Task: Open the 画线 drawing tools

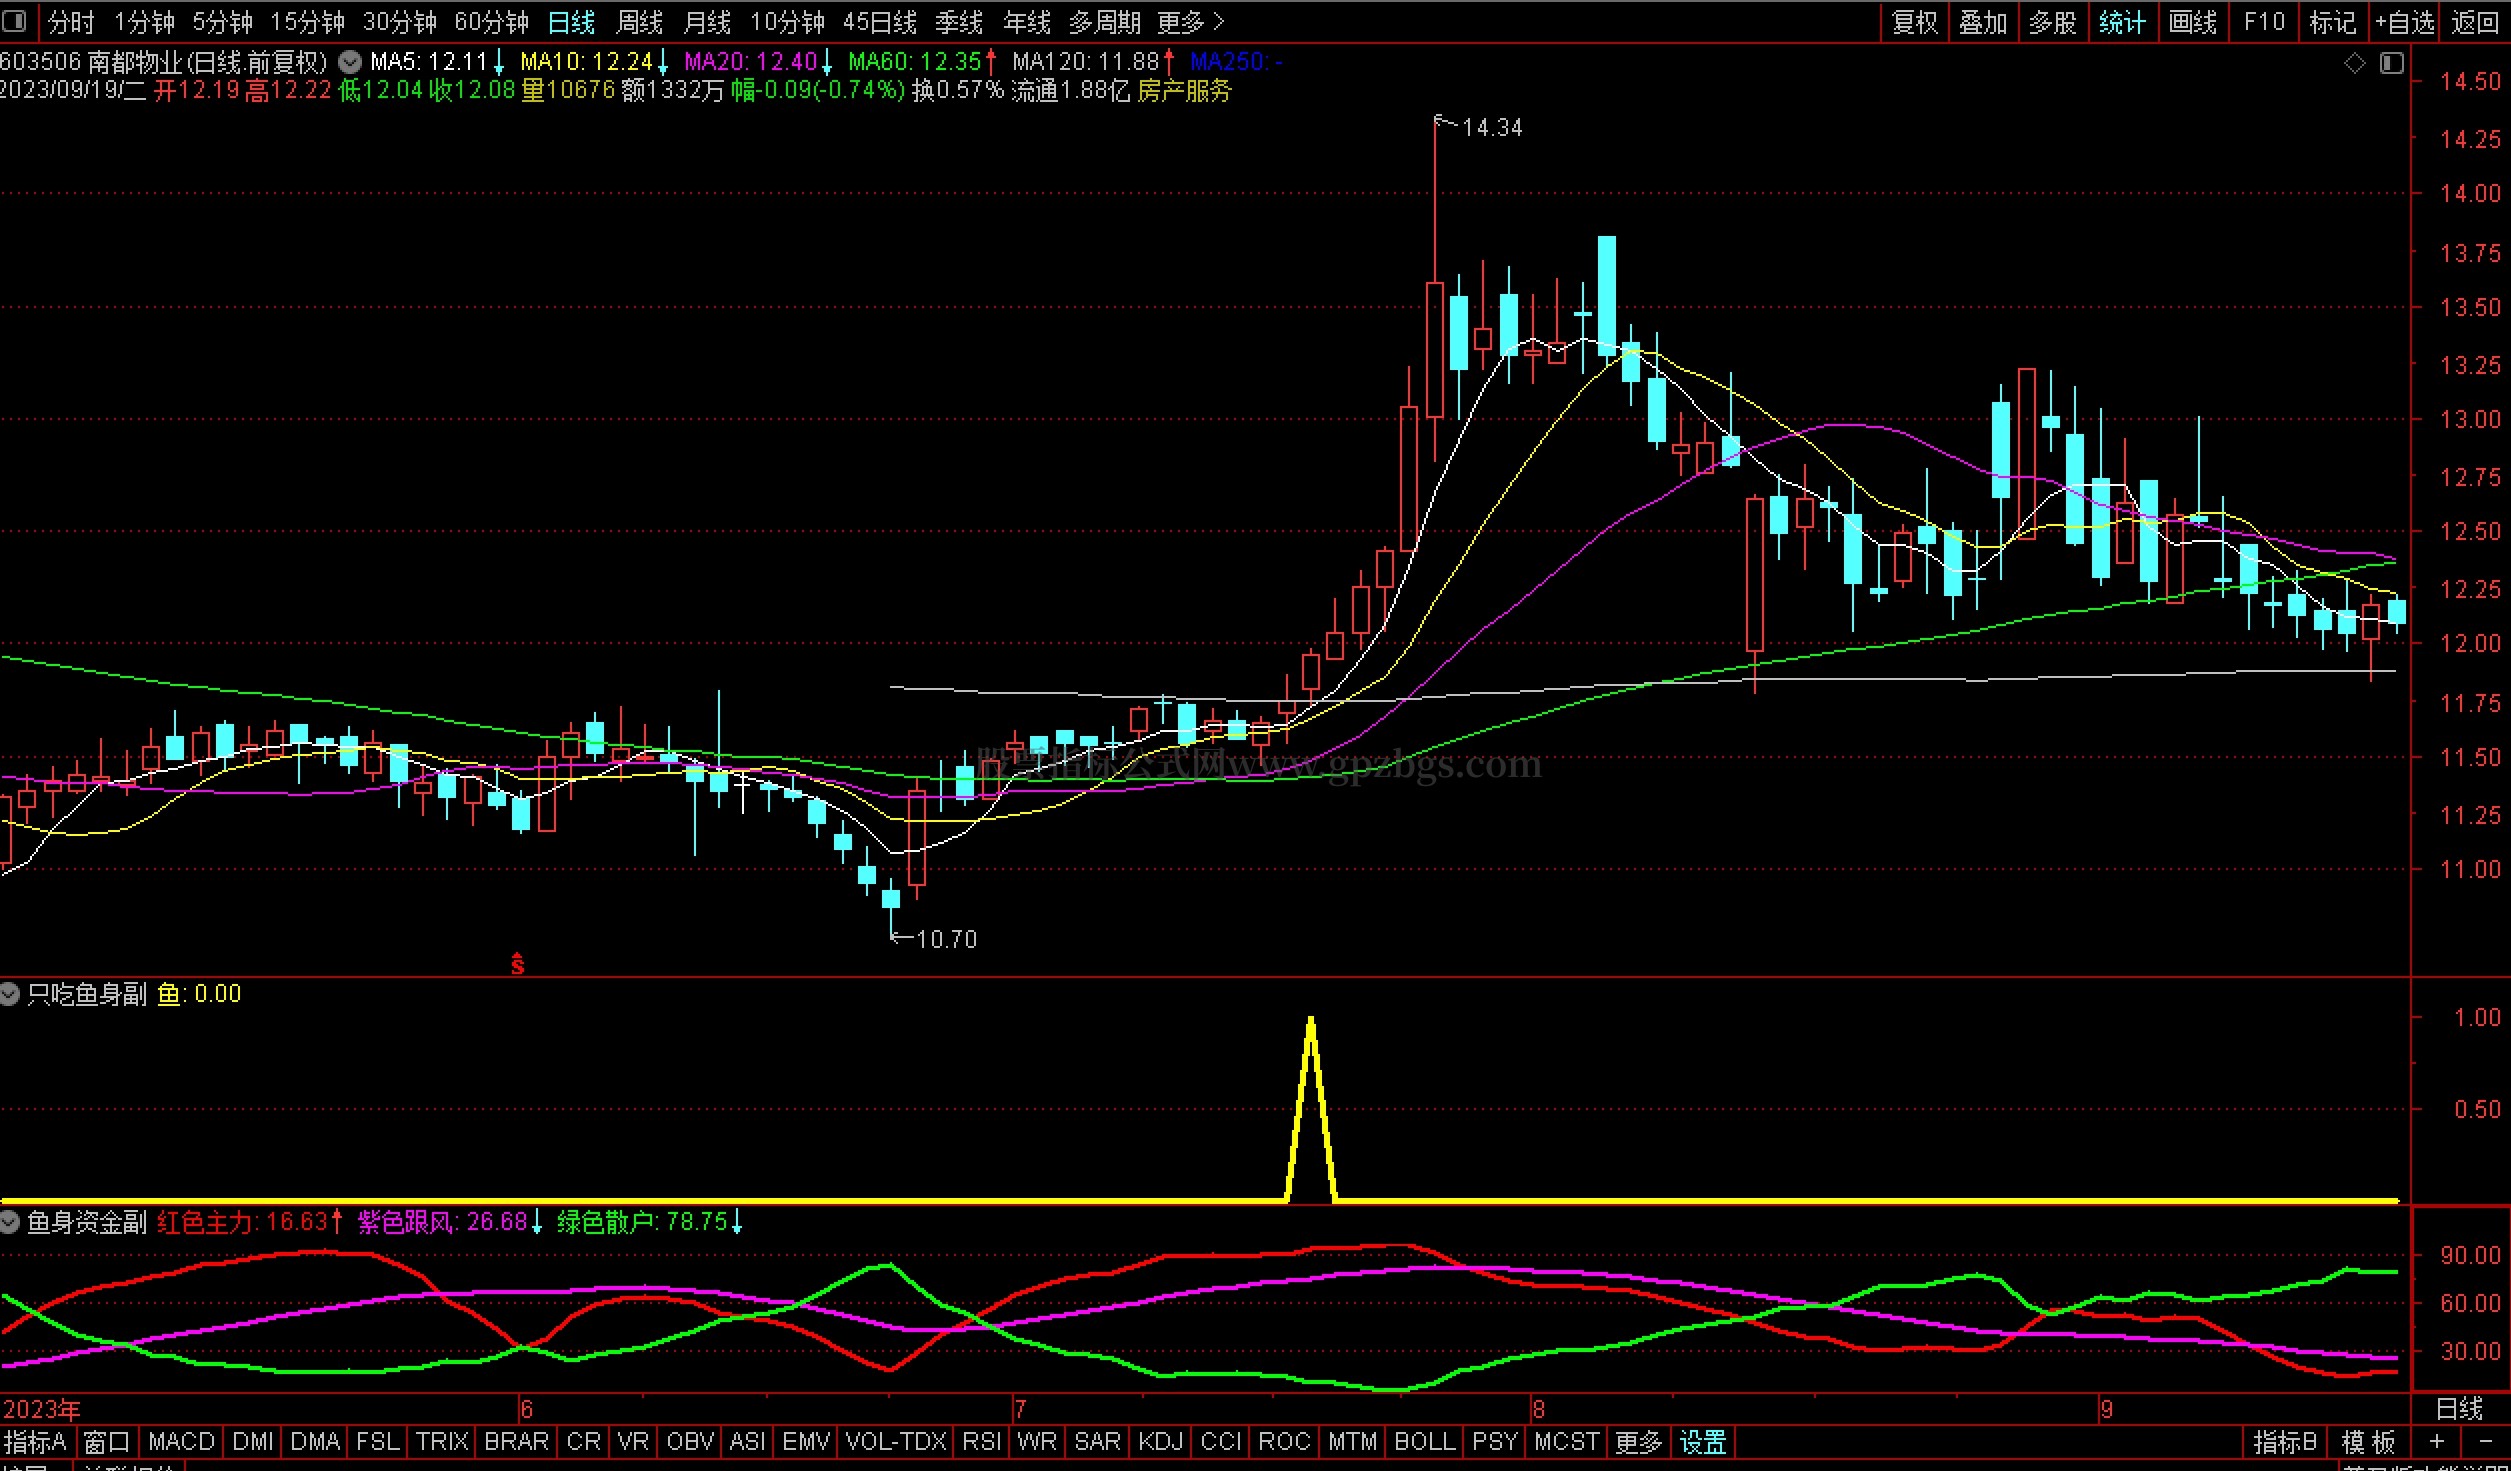Action: 2192,22
